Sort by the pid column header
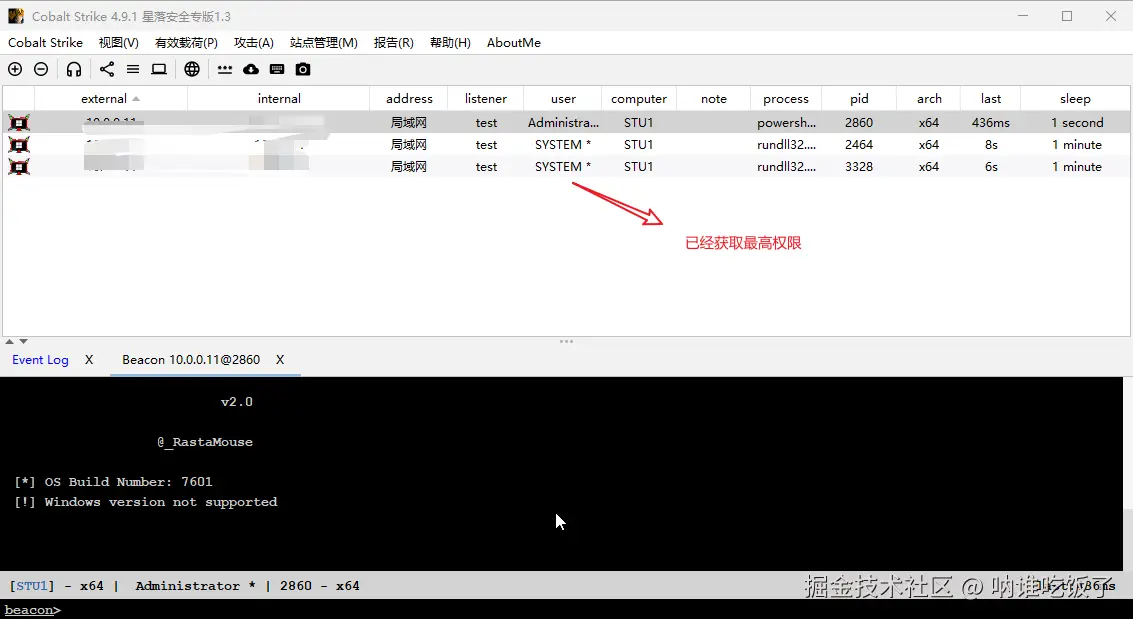The width and height of the screenshot is (1133, 619). pyautogui.click(x=859, y=99)
